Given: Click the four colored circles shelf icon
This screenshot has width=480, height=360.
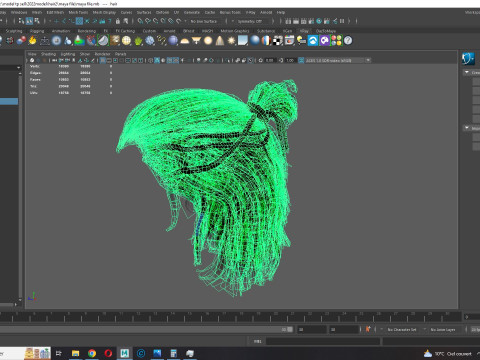Looking at the screenshot, I should 336,41.
